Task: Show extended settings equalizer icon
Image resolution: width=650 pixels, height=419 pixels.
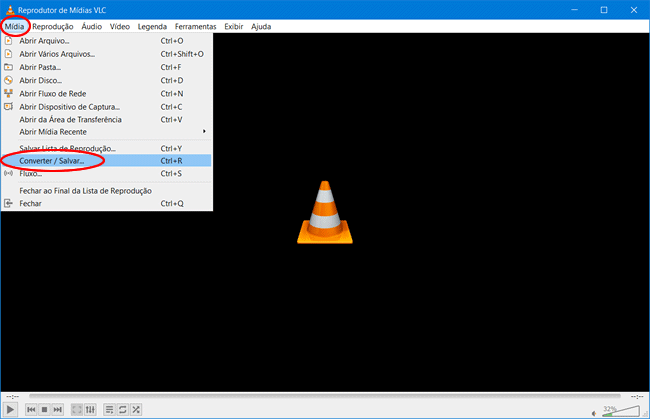Action: pyautogui.click(x=90, y=409)
